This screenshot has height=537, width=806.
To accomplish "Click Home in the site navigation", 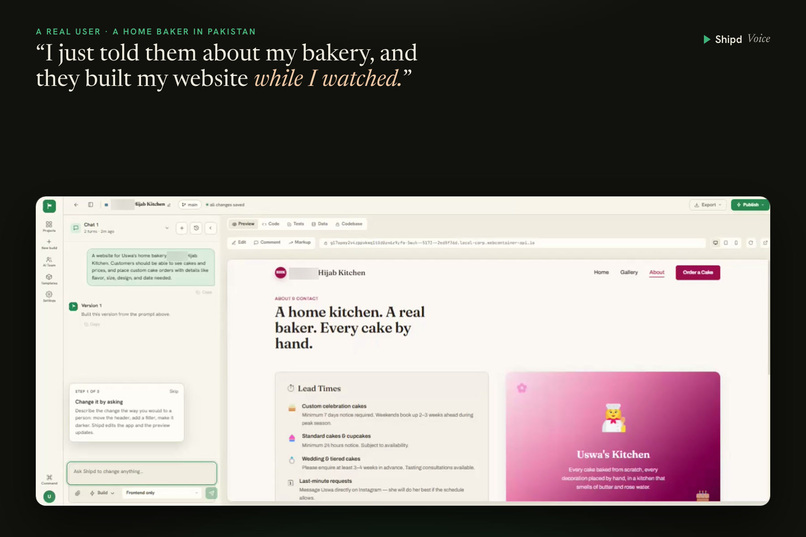I will [601, 272].
